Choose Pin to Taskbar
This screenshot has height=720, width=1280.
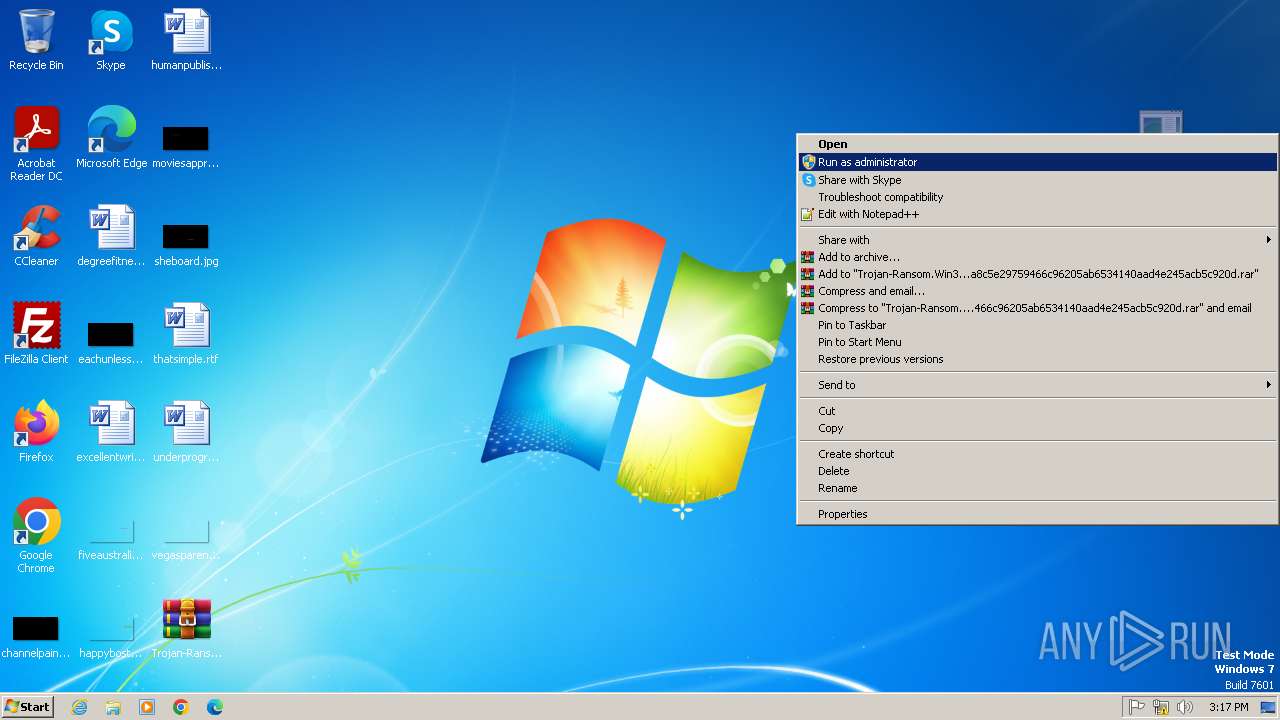pos(1037,325)
